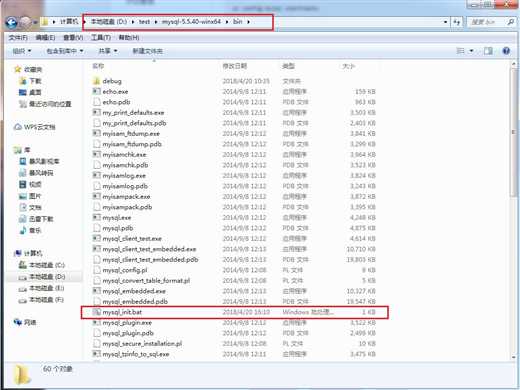
Task: Click the mysql_config.pl file icon
Action: click(x=96, y=270)
